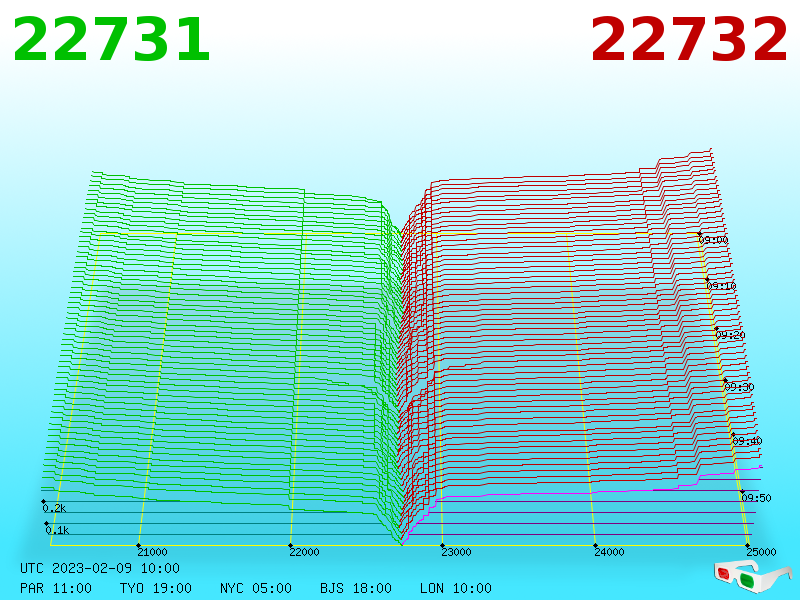800x600 pixels.
Task: Click the 0.2k depth axis label
Action: point(54,508)
